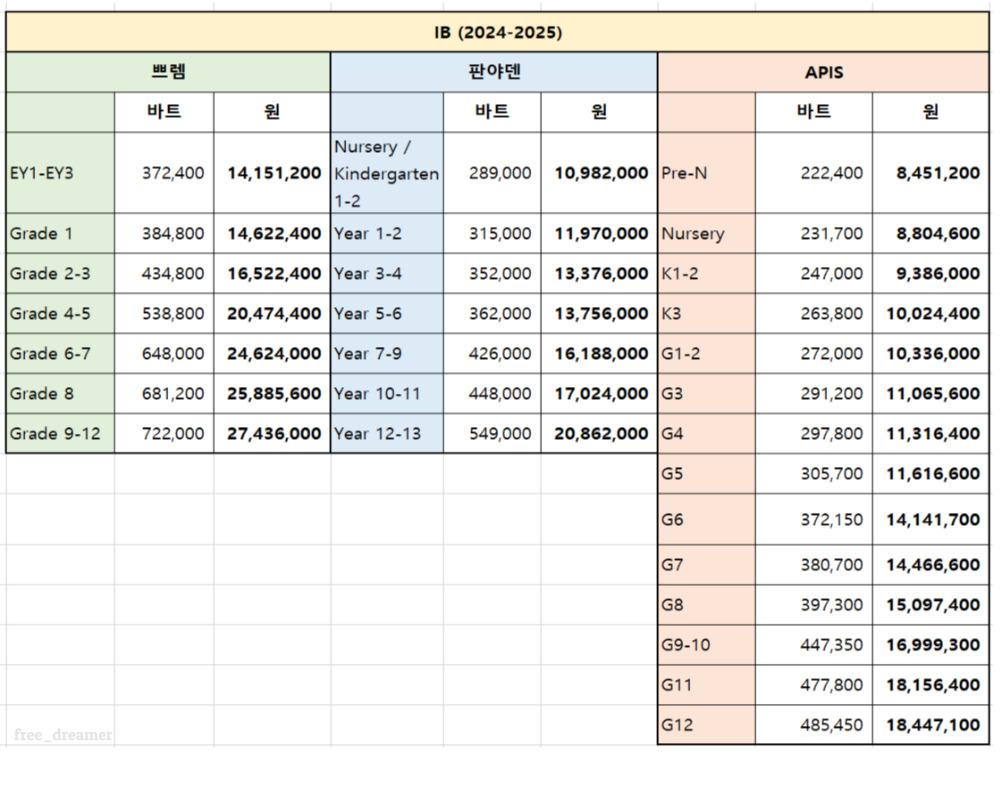Click the Grade 9-12 label cell
This screenshot has height=800, width=1000.
(61, 434)
